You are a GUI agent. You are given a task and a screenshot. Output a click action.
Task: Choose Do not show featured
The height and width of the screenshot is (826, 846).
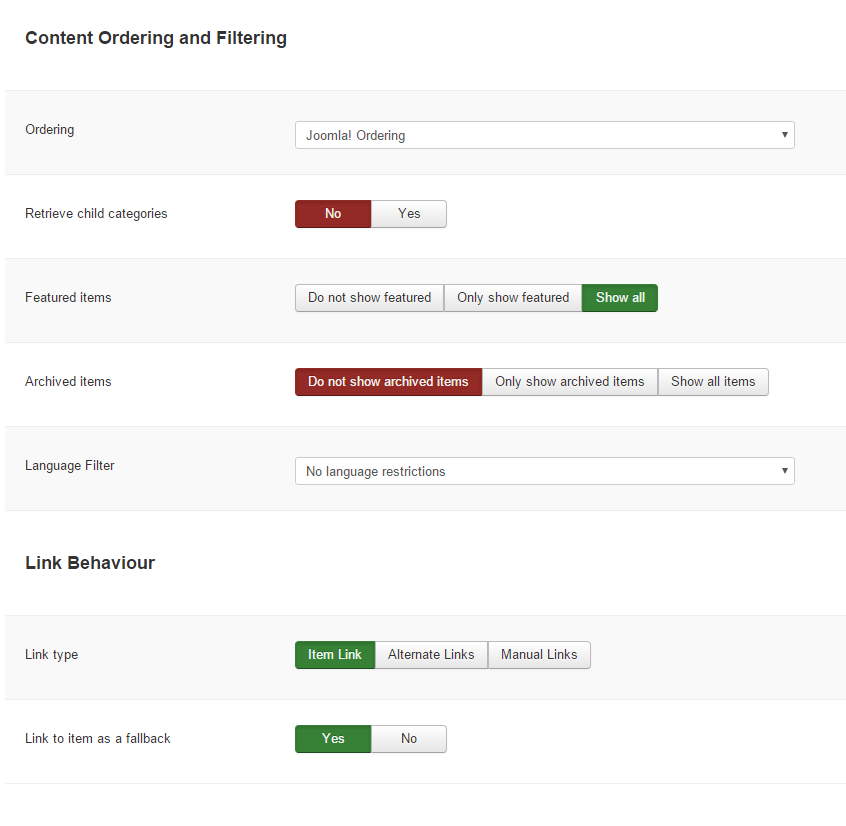pyautogui.click(x=370, y=298)
